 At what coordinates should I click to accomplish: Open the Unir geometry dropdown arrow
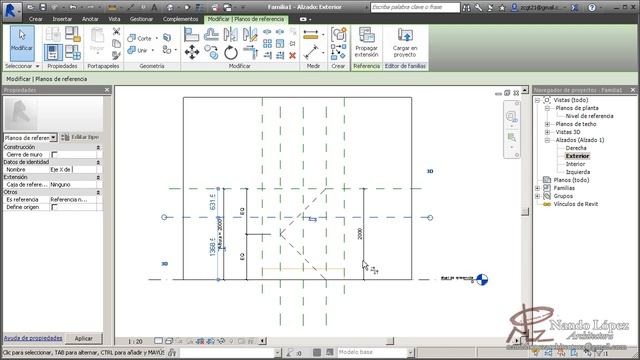[x=153, y=51]
